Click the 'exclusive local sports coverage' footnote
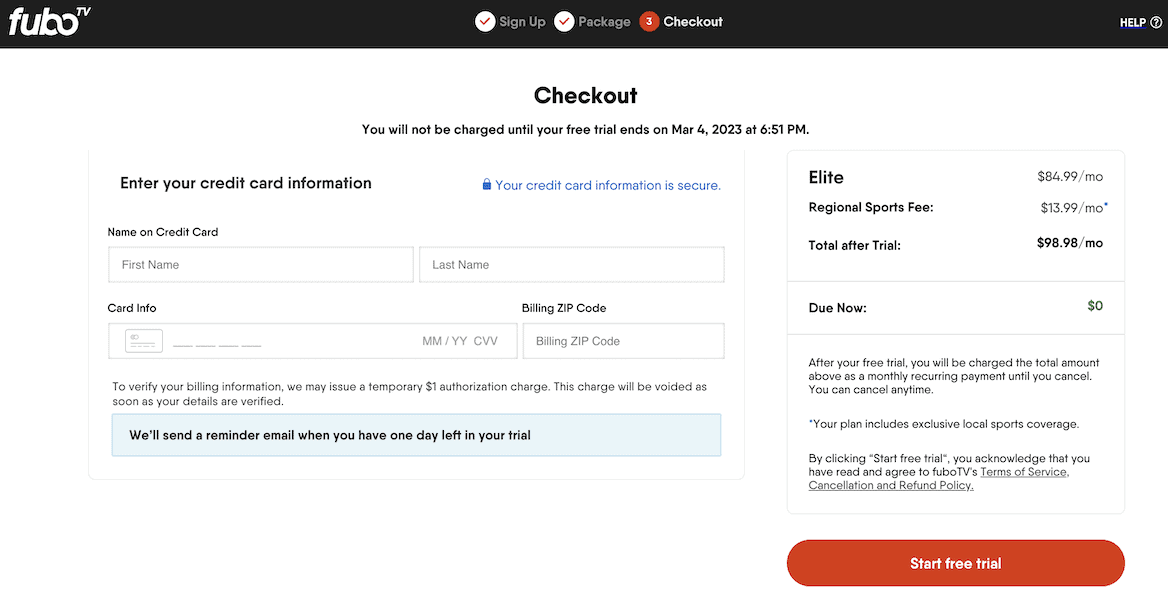This screenshot has width=1168, height=600. click(944, 424)
